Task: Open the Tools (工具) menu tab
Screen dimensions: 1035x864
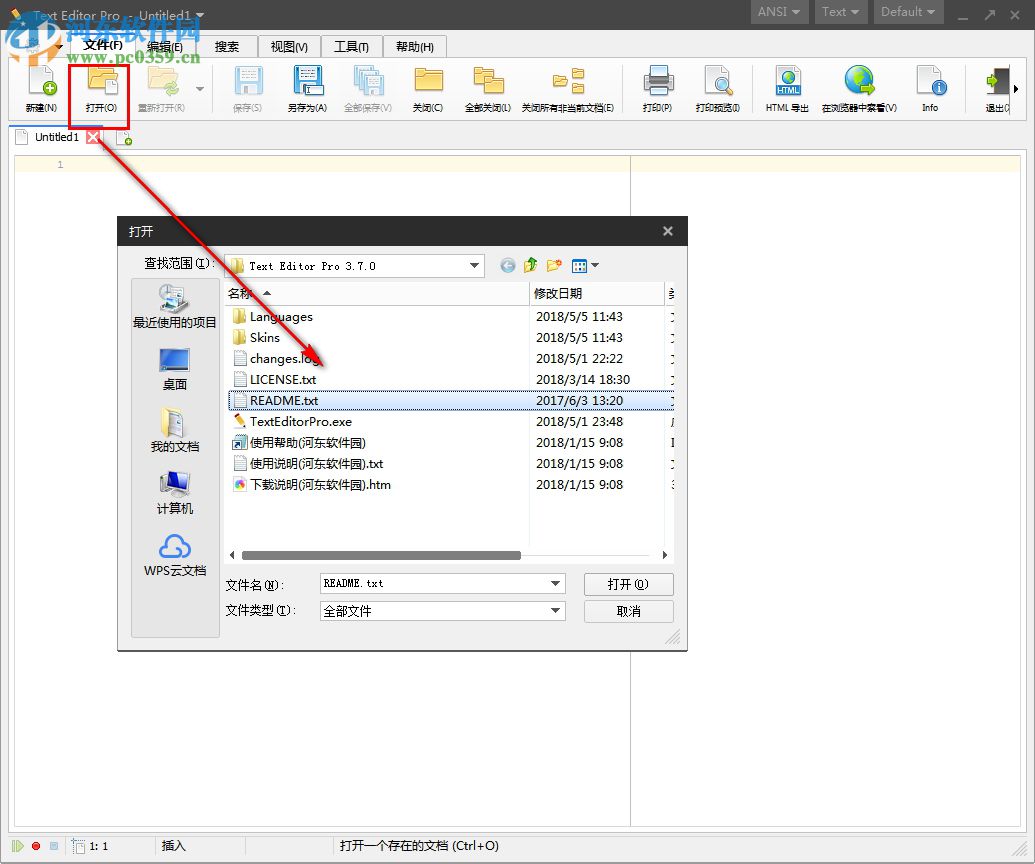Action: (x=351, y=47)
